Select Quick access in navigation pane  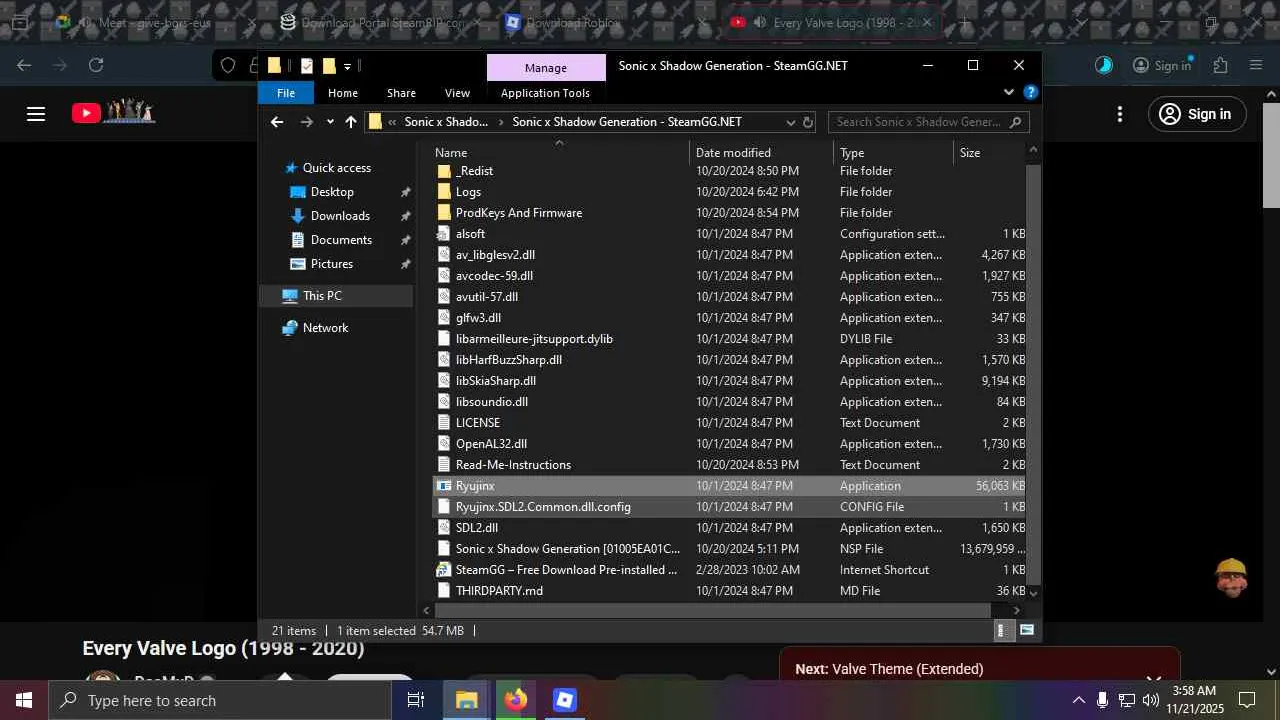point(336,168)
